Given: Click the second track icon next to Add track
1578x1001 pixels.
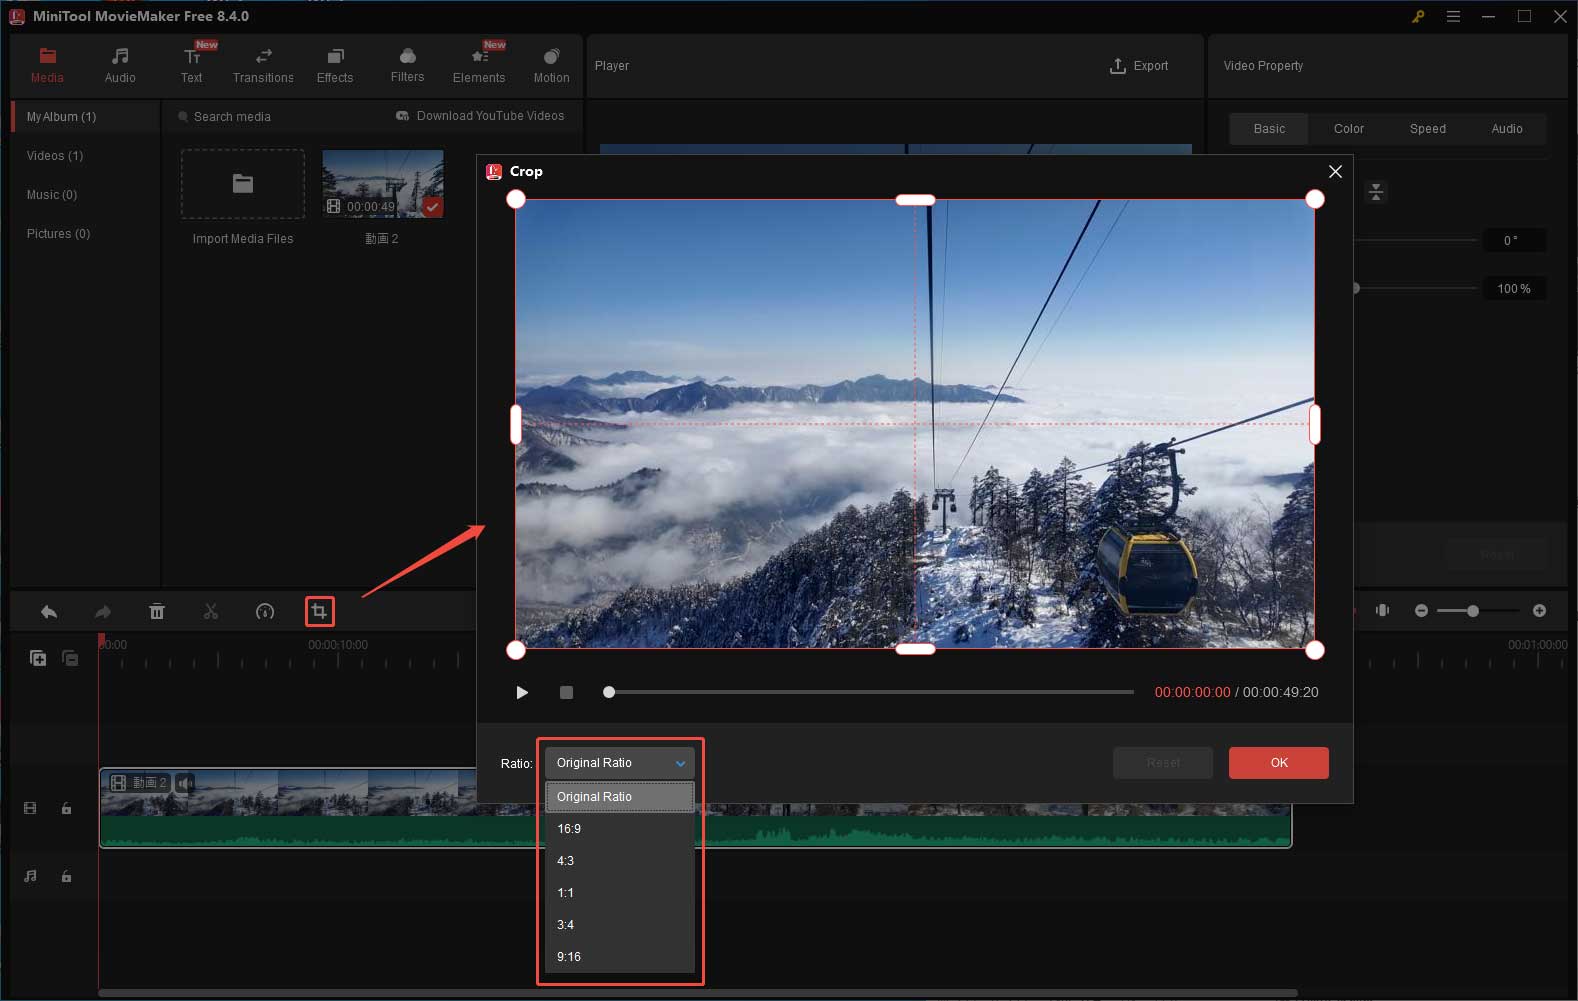Looking at the screenshot, I should pos(70,658).
